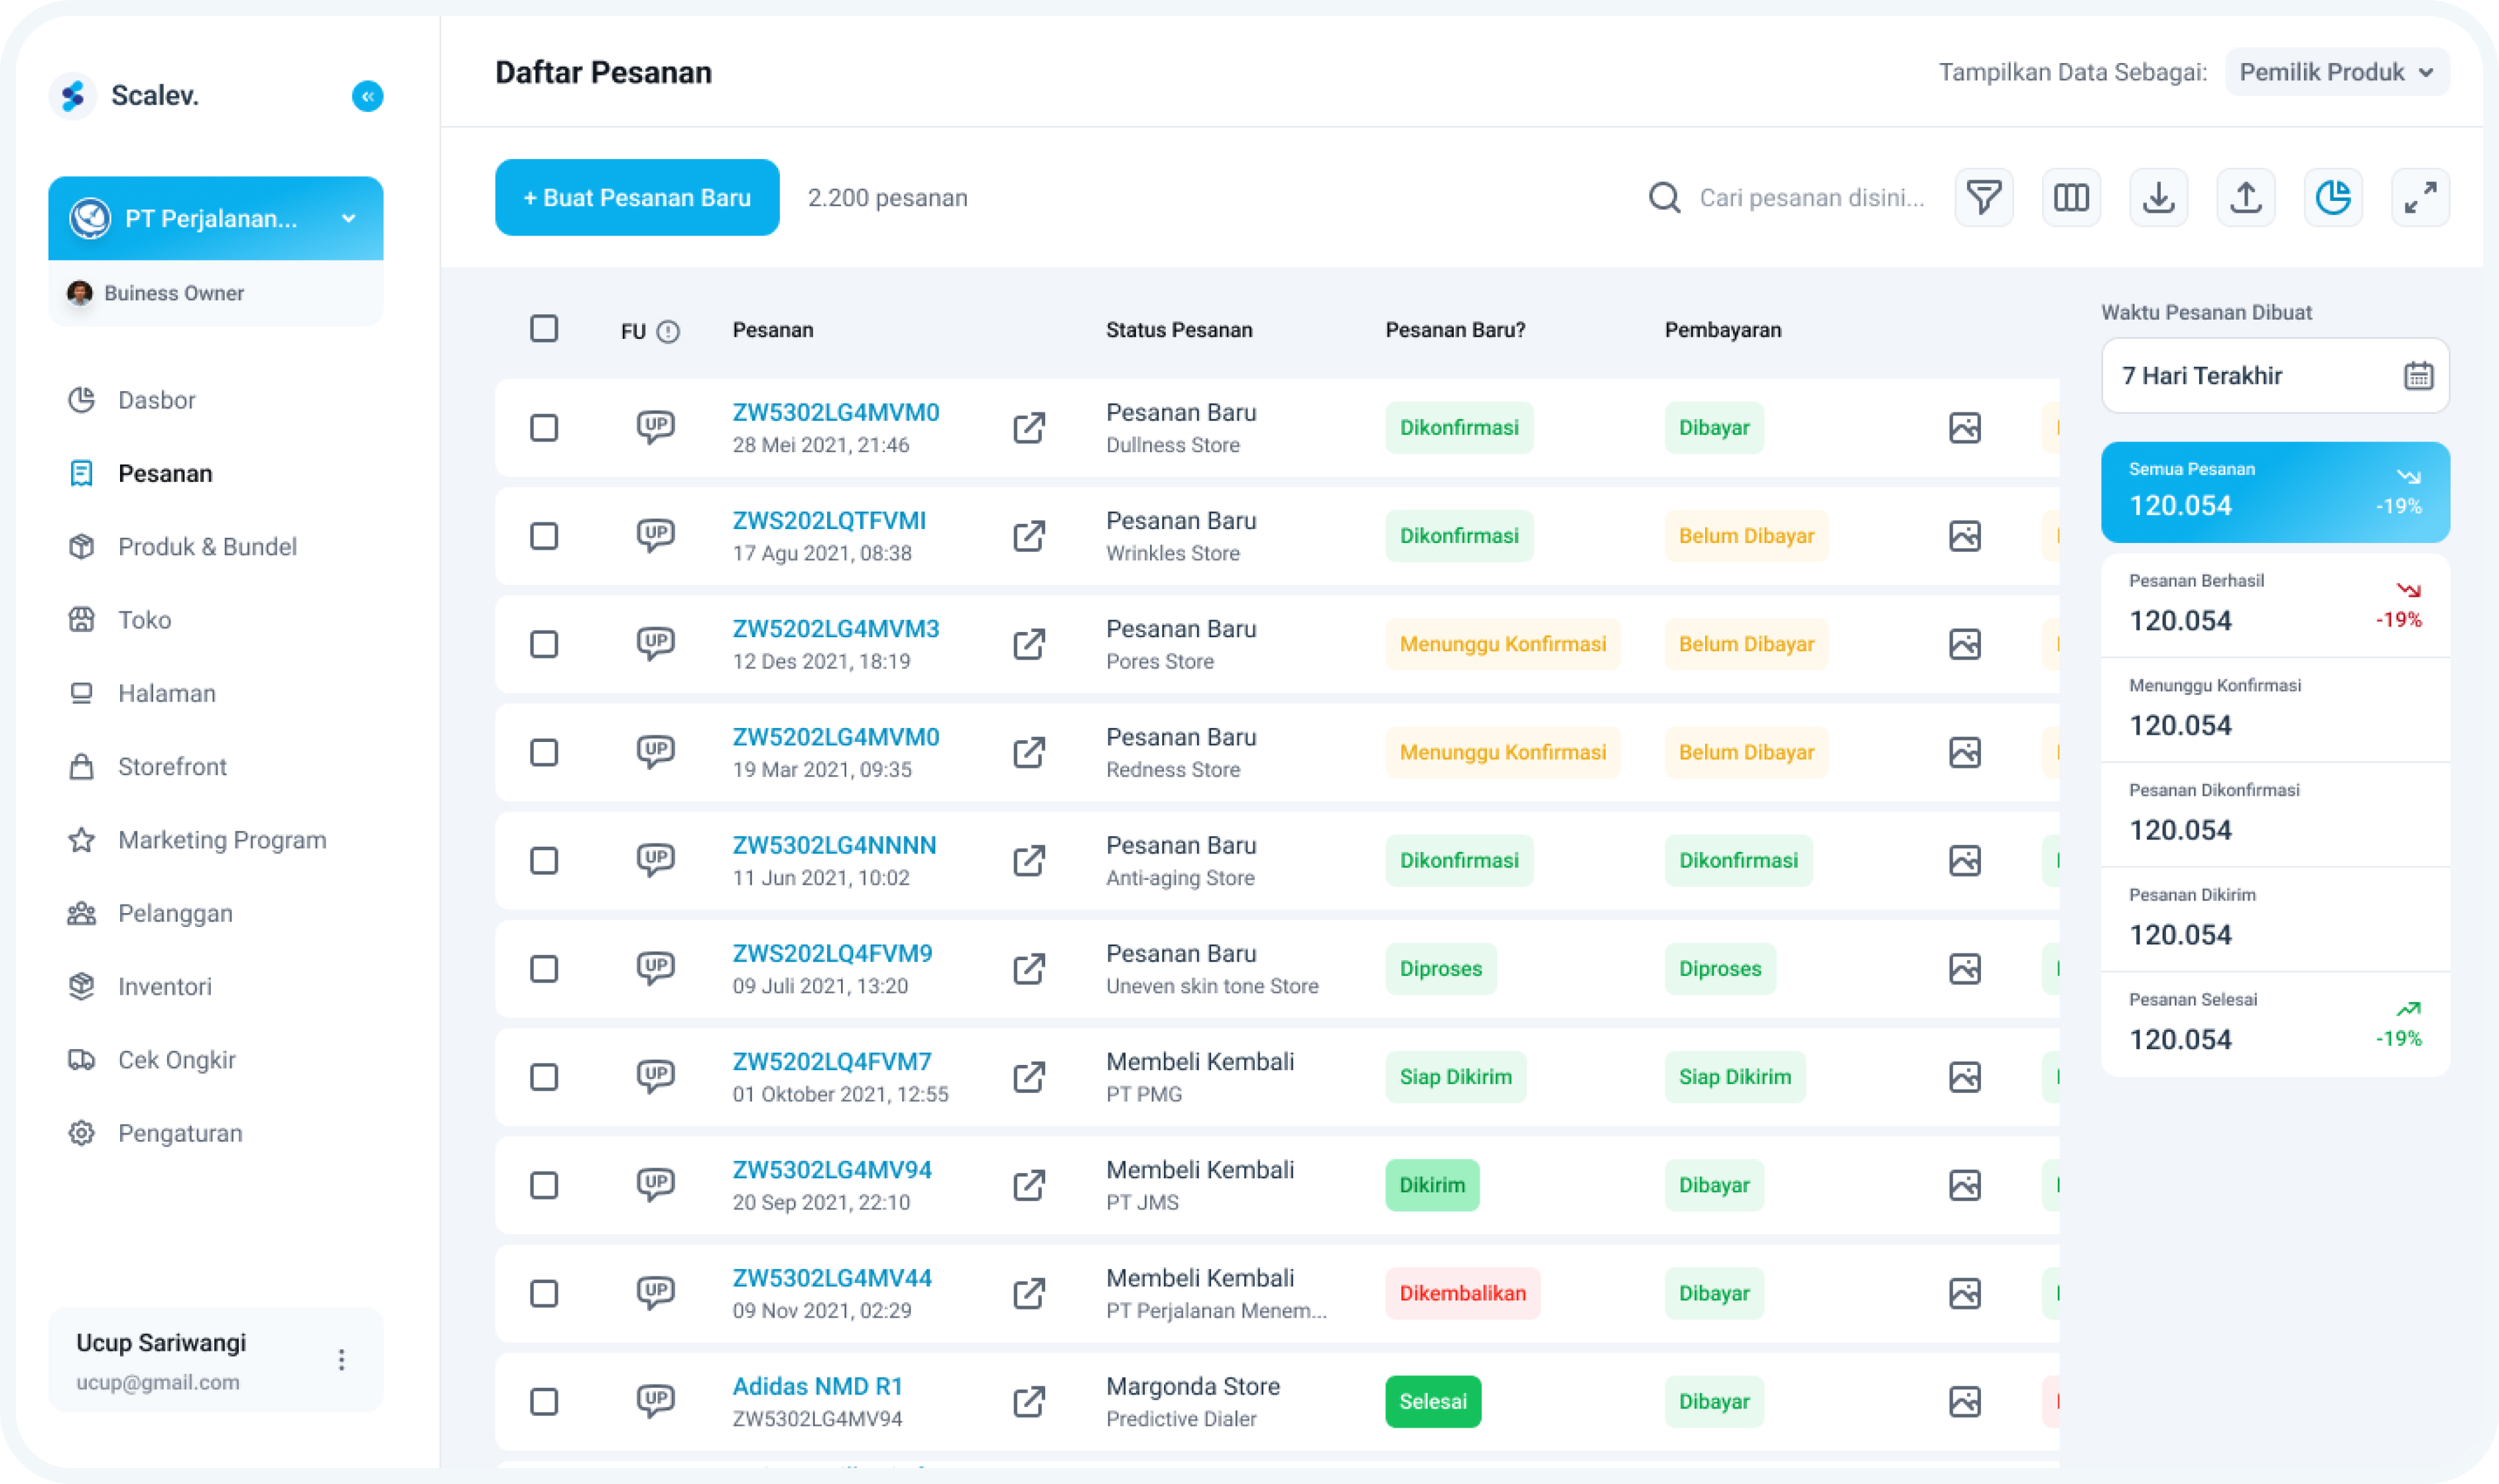The height and width of the screenshot is (1484, 2499).
Task: Click FU info icon in table header
Action: pyautogui.click(x=668, y=331)
